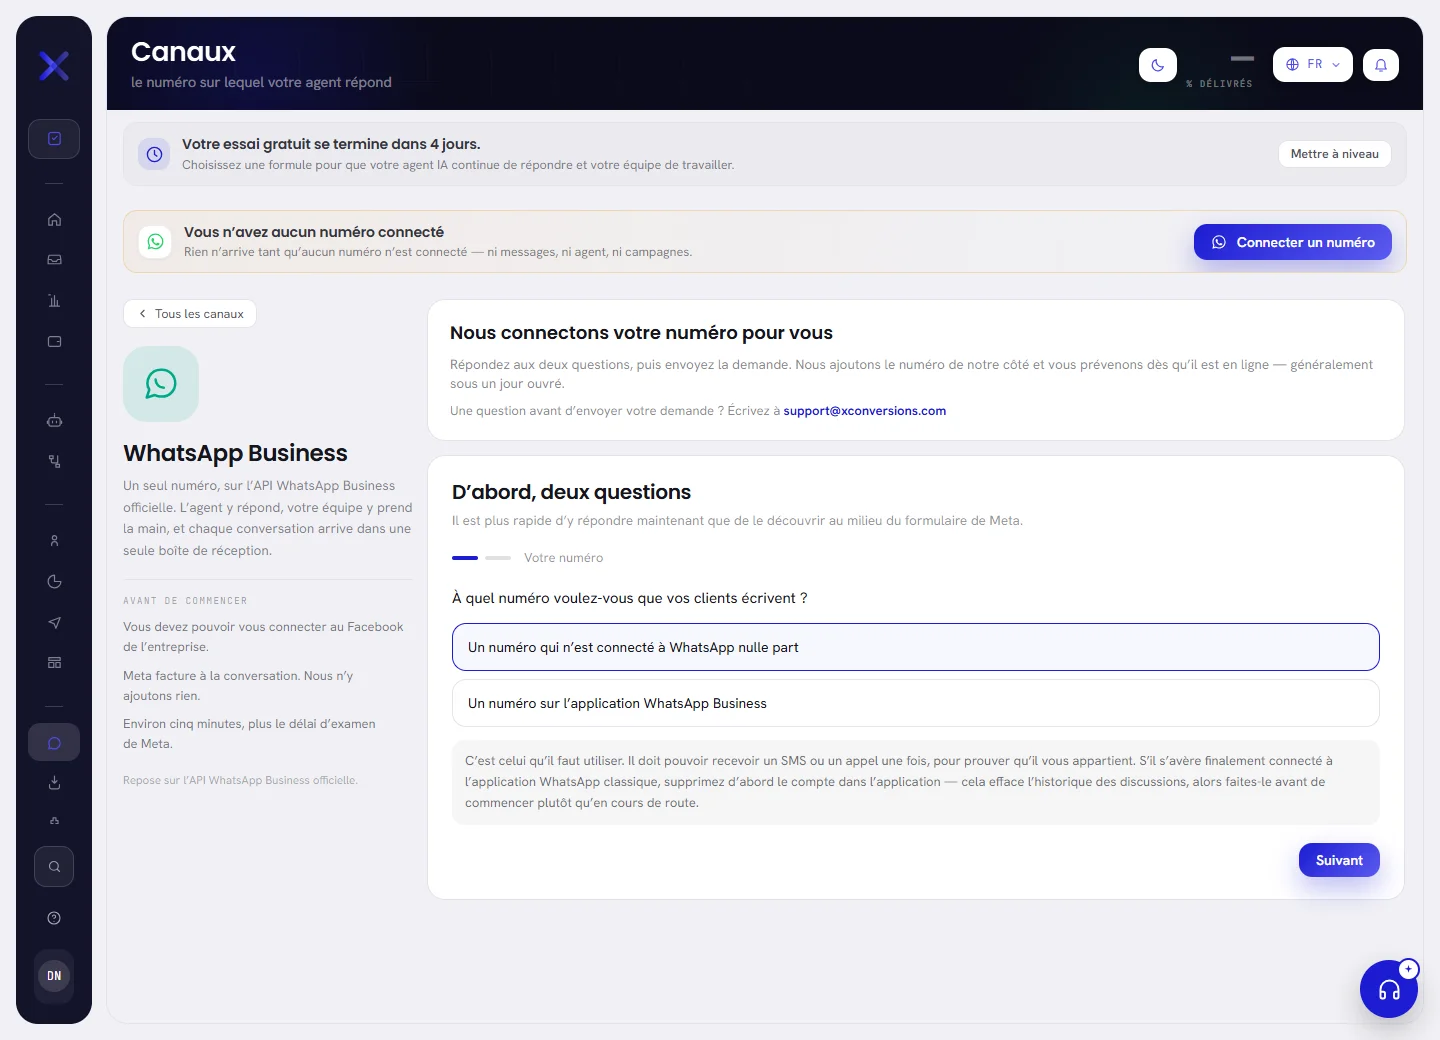
Task: Click the download icon in sidebar
Action: (54, 783)
